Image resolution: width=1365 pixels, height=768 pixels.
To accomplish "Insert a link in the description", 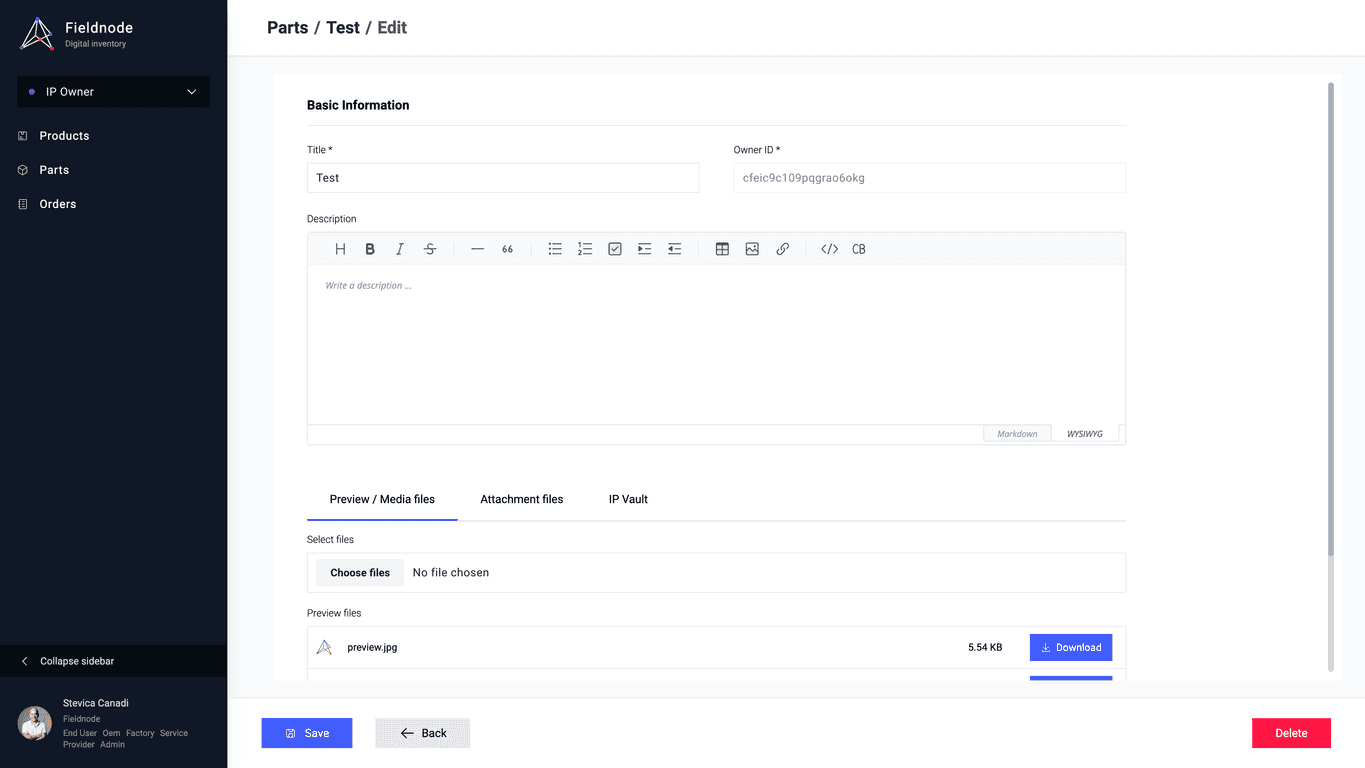I will pyautogui.click(x=782, y=249).
